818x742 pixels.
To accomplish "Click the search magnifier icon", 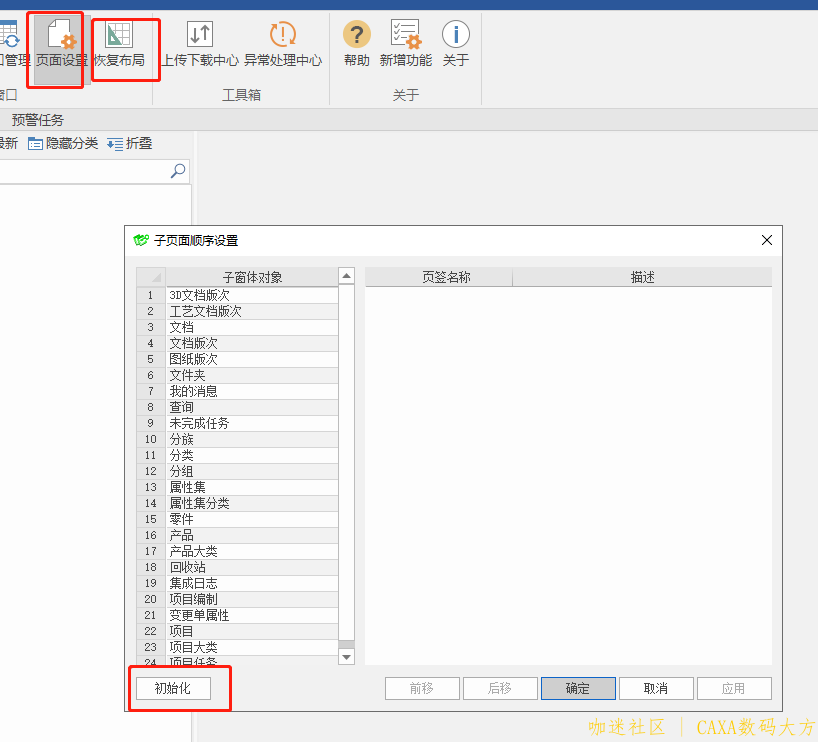I will (x=178, y=171).
